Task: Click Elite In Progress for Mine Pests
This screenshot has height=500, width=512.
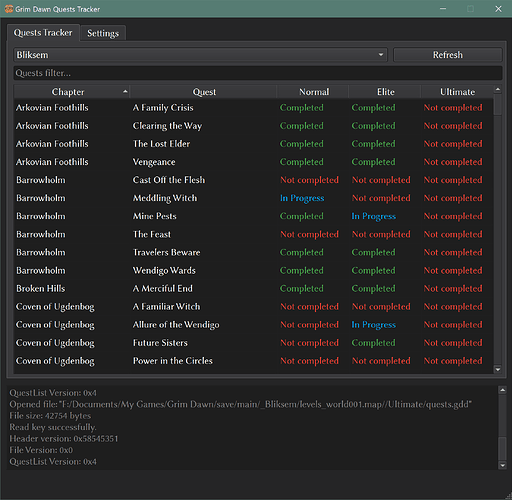Action: pos(374,216)
